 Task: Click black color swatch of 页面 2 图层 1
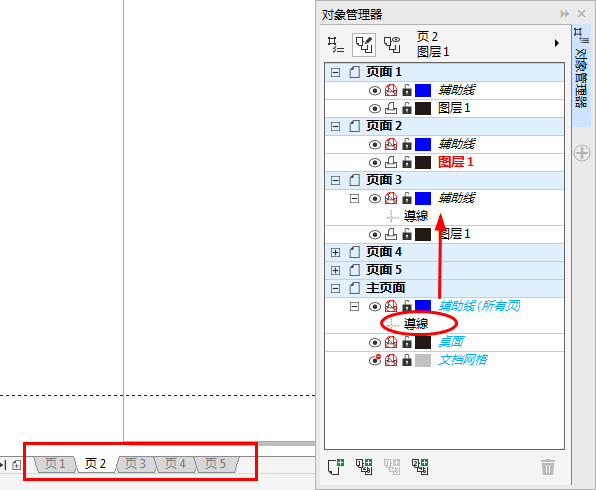pyautogui.click(x=423, y=163)
